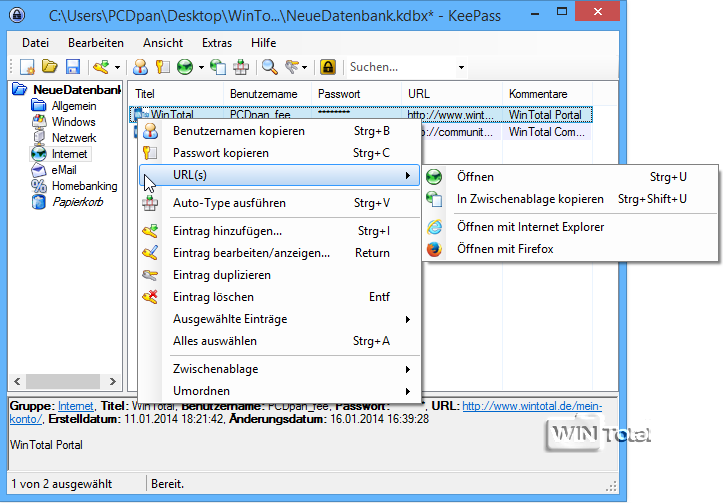The image size is (723, 503).
Task: Choose Öffnen mit Internet Explorer
Action: [570, 227]
